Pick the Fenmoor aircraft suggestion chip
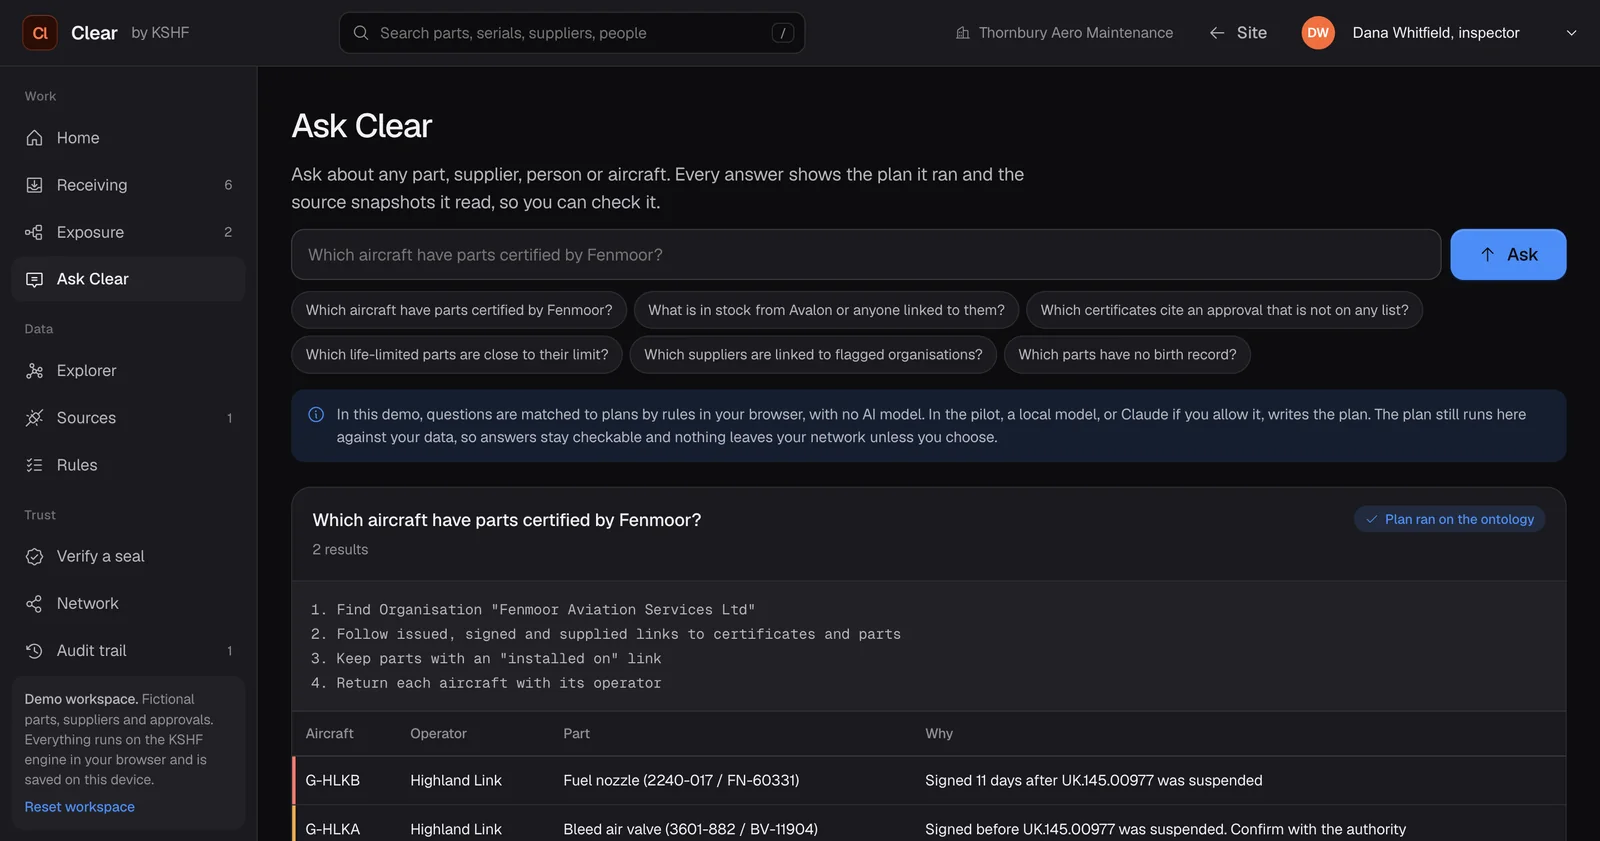This screenshot has width=1600, height=841. tap(459, 310)
